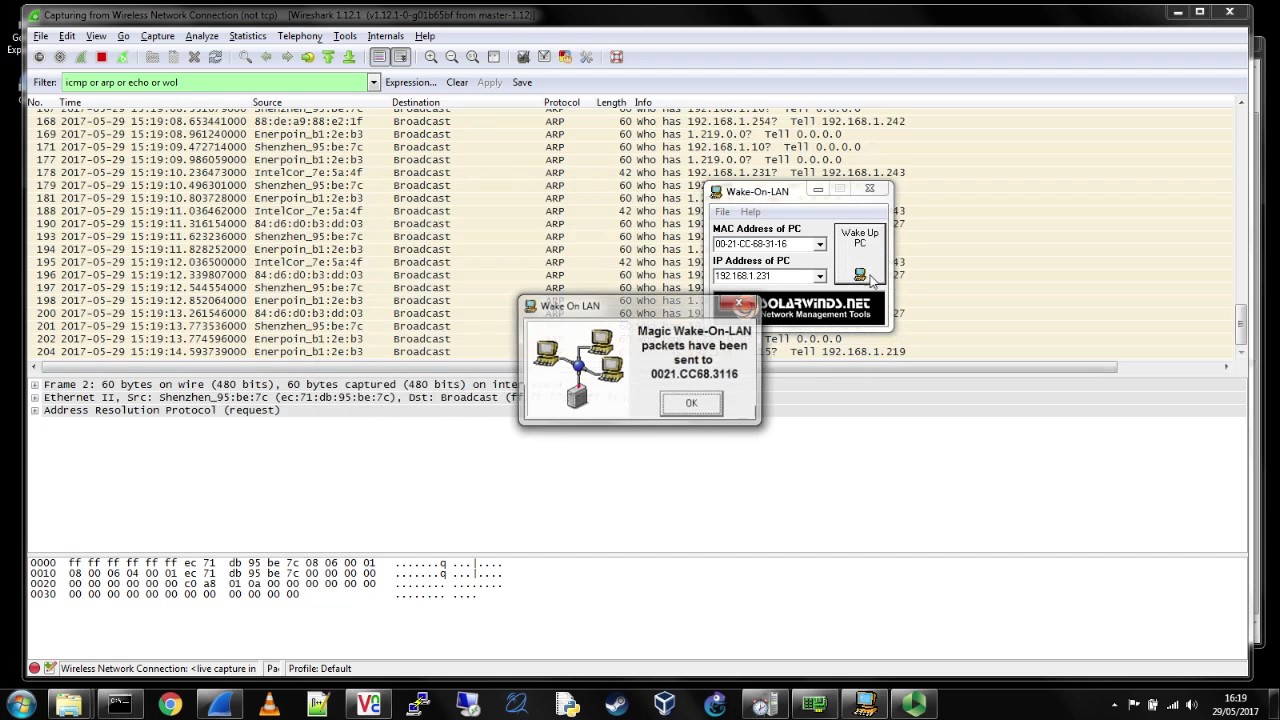
Task: Reload the capture file icon
Action: [215, 57]
